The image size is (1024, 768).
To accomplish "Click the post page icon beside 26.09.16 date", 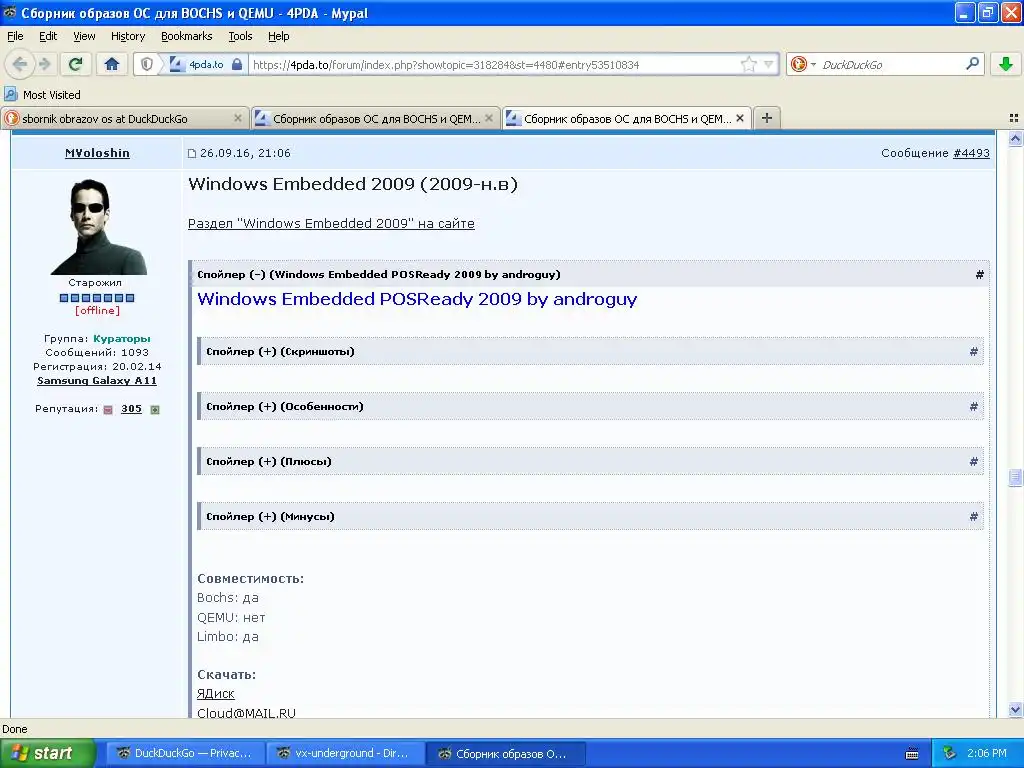I will [192, 153].
